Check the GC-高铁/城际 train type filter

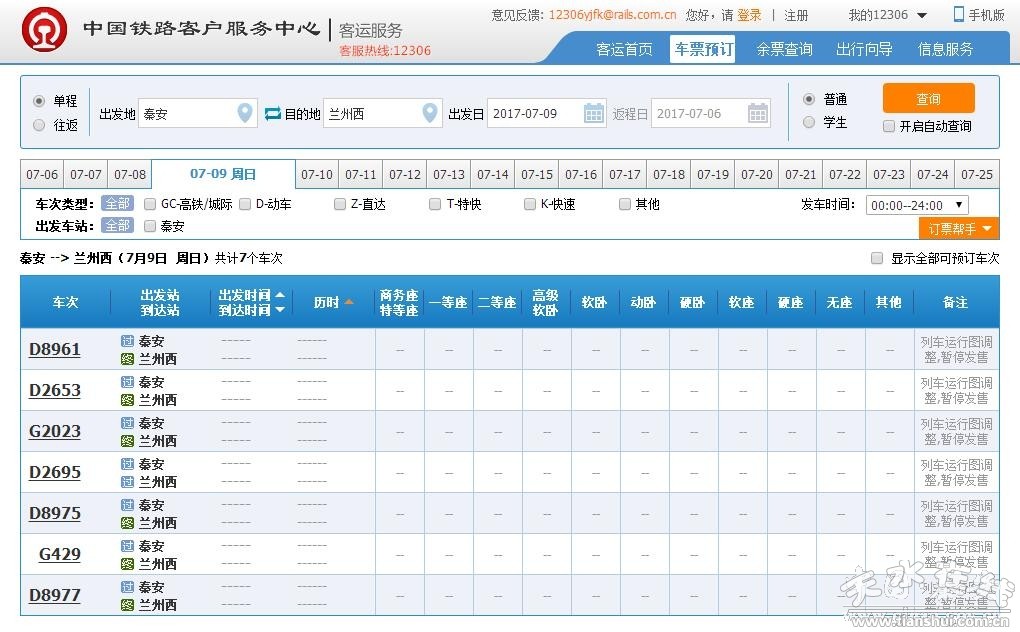coord(150,204)
